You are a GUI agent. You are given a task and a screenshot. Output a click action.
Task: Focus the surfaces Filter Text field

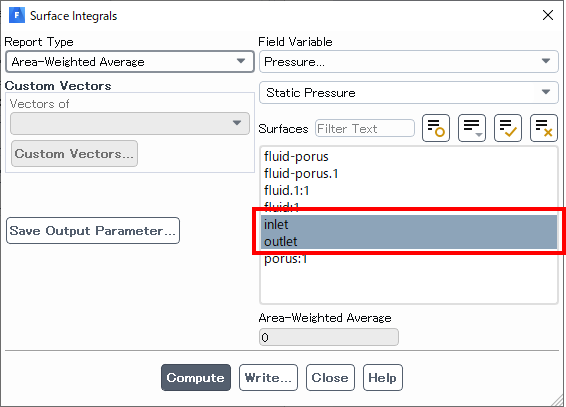[x=365, y=128]
